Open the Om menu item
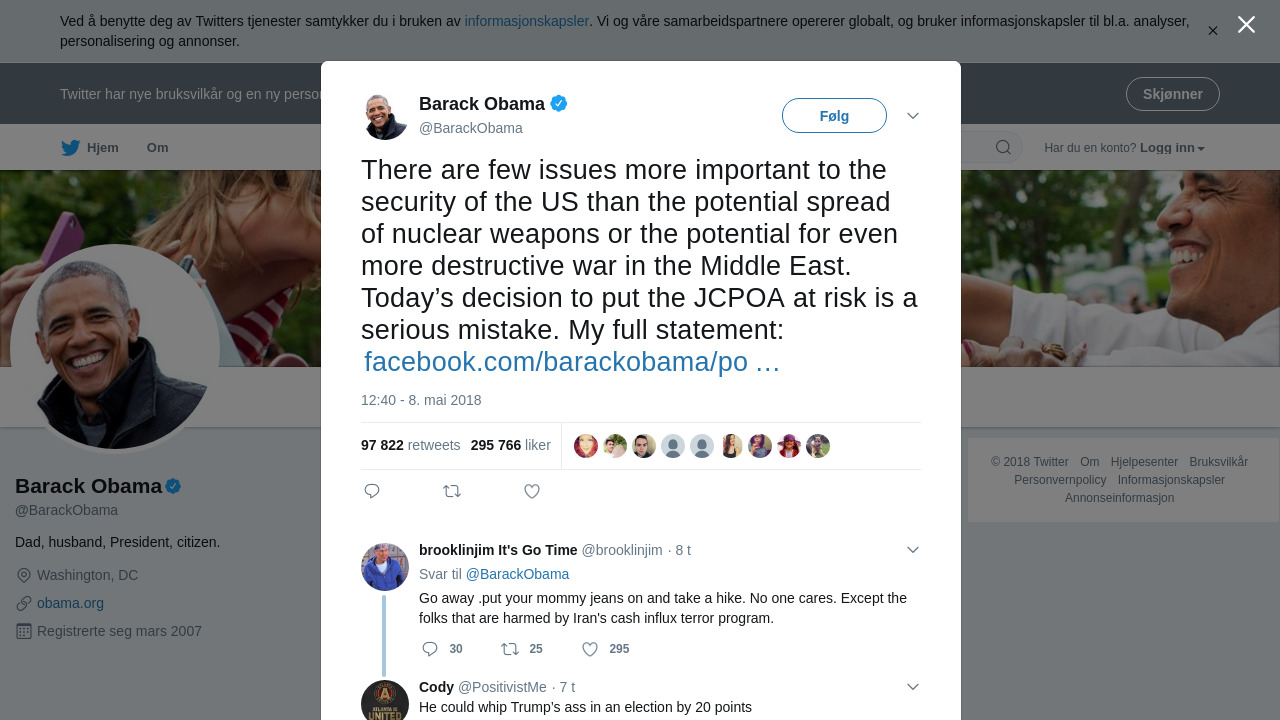Image resolution: width=1280 pixels, height=720 pixels. tap(157, 148)
